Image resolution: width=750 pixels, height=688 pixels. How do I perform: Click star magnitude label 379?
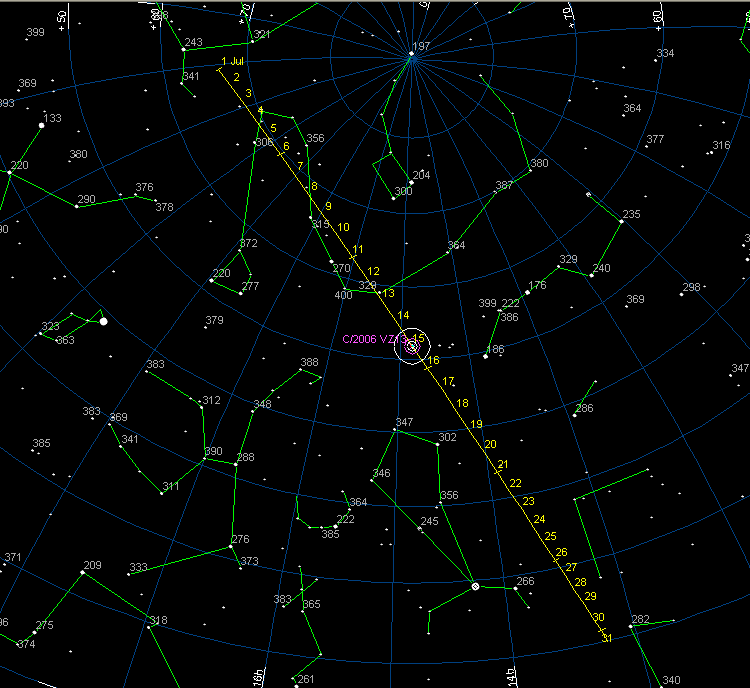pyautogui.click(x=214, y=320)
